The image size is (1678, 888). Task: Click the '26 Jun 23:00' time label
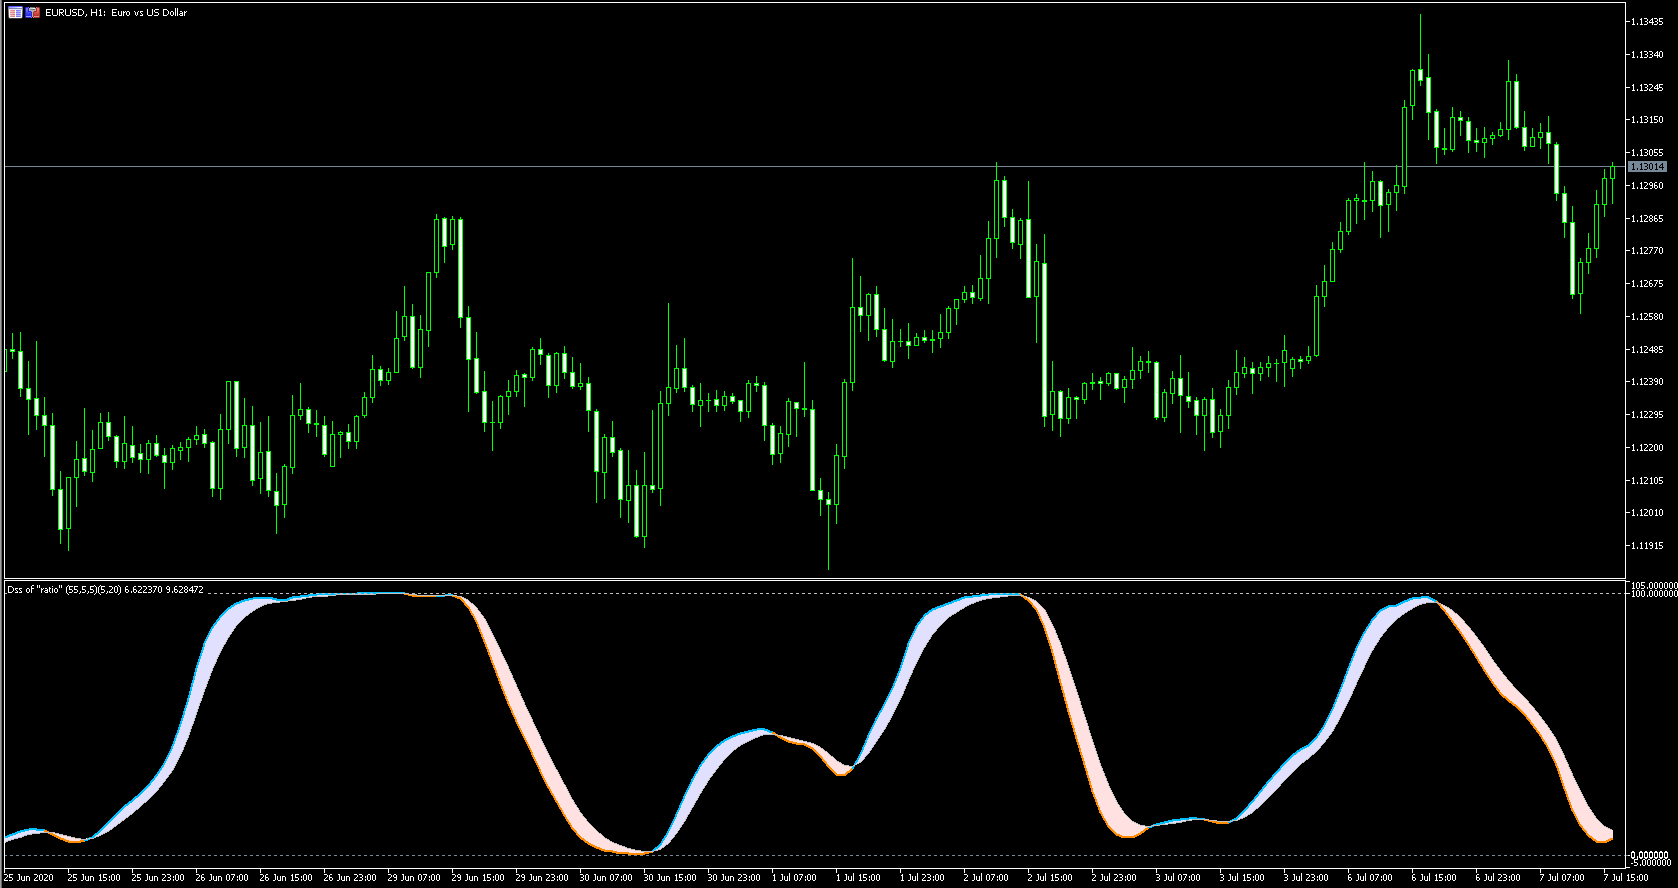(x=350, y=878)
